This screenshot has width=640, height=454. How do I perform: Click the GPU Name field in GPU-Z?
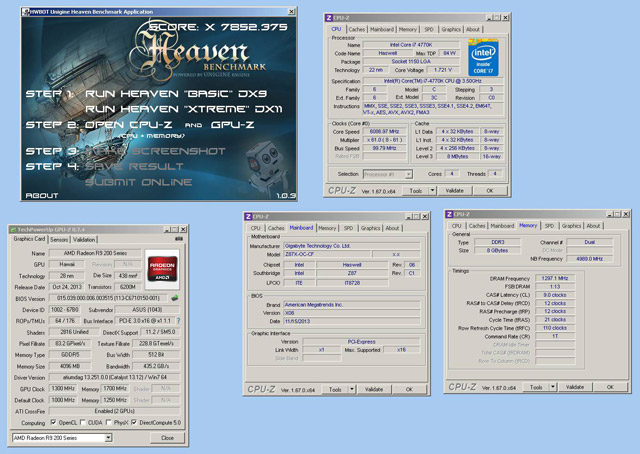(95, 253)
